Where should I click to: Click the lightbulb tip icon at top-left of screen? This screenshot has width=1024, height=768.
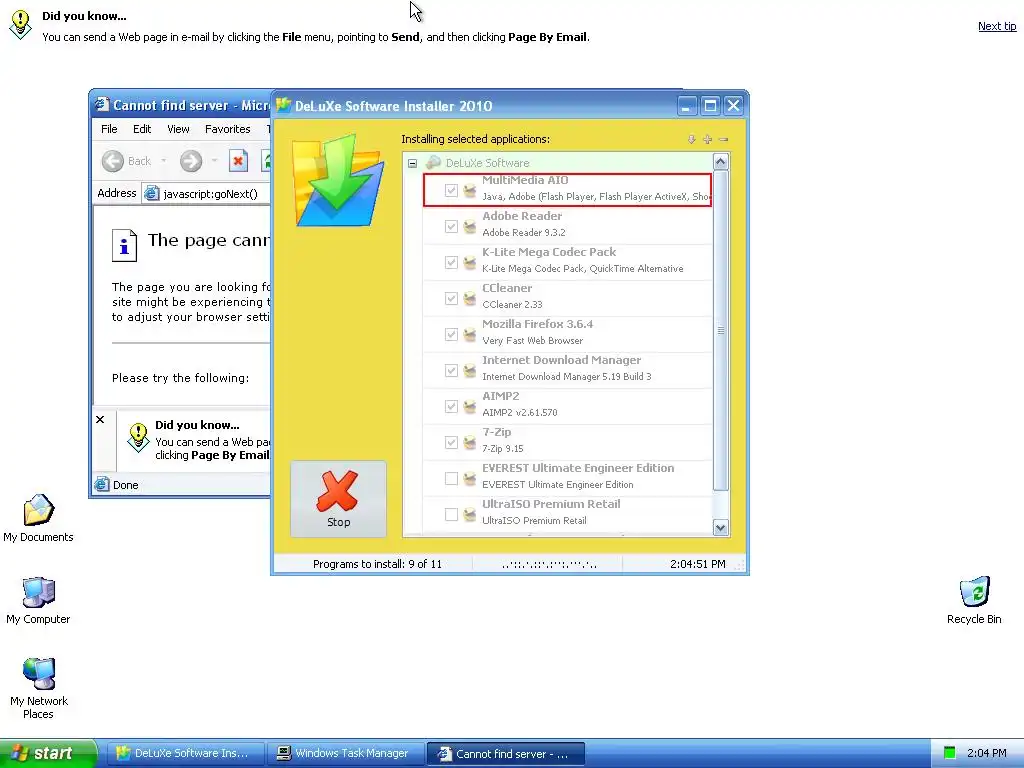tap(20, 25)
